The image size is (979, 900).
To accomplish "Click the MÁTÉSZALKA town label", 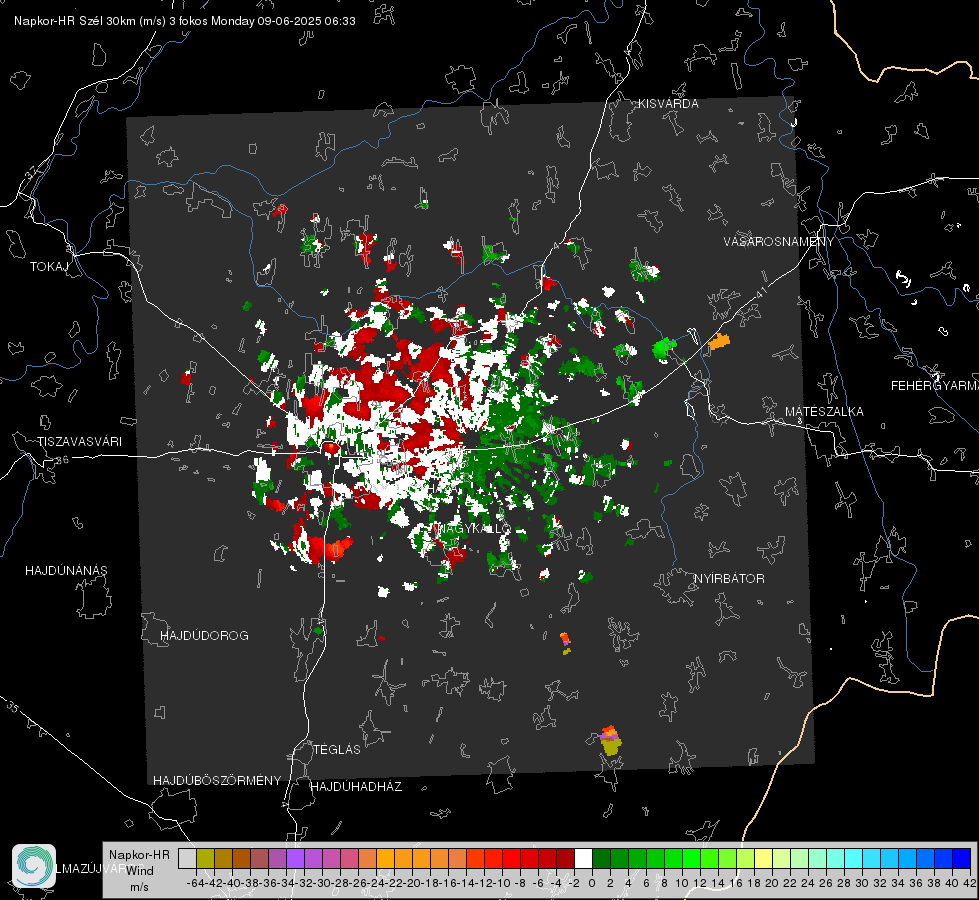I will (x=824, y=412).
